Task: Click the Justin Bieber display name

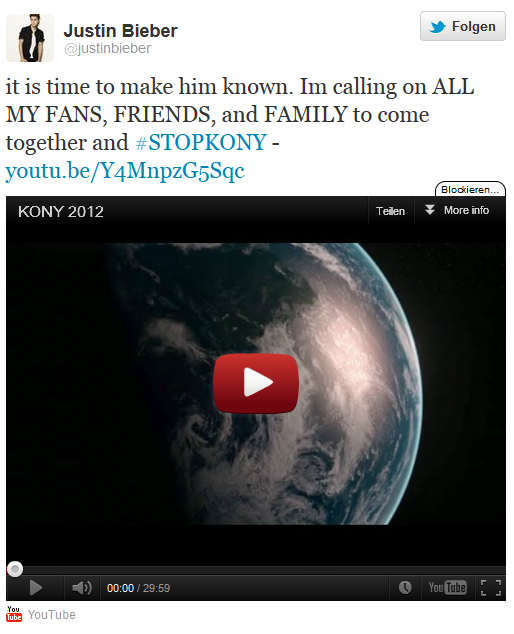Action: click(x=121, y=31)
